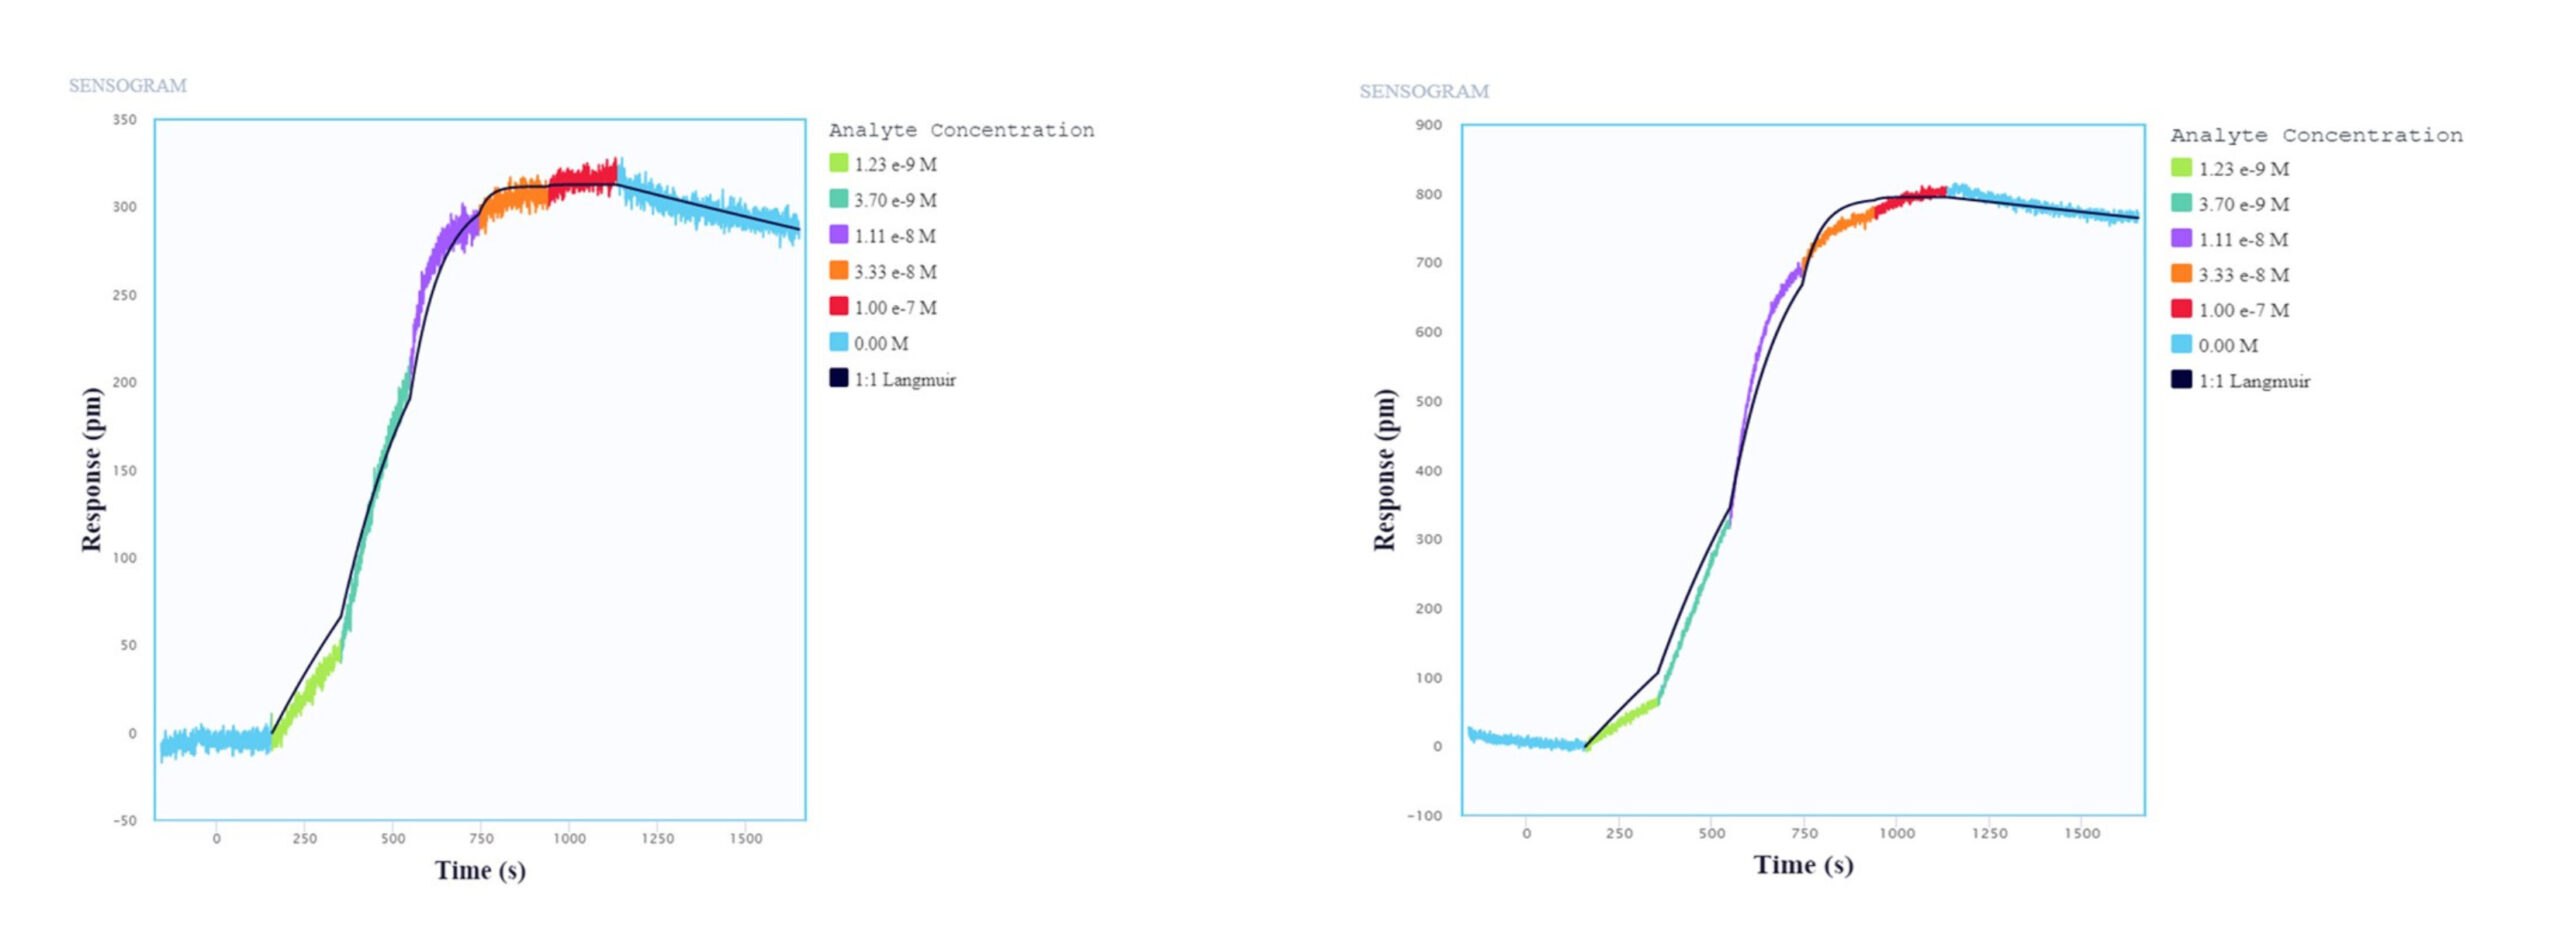Click the Time (s) axis title under left chart
The image size is (2560, 931).
(480, 870)
